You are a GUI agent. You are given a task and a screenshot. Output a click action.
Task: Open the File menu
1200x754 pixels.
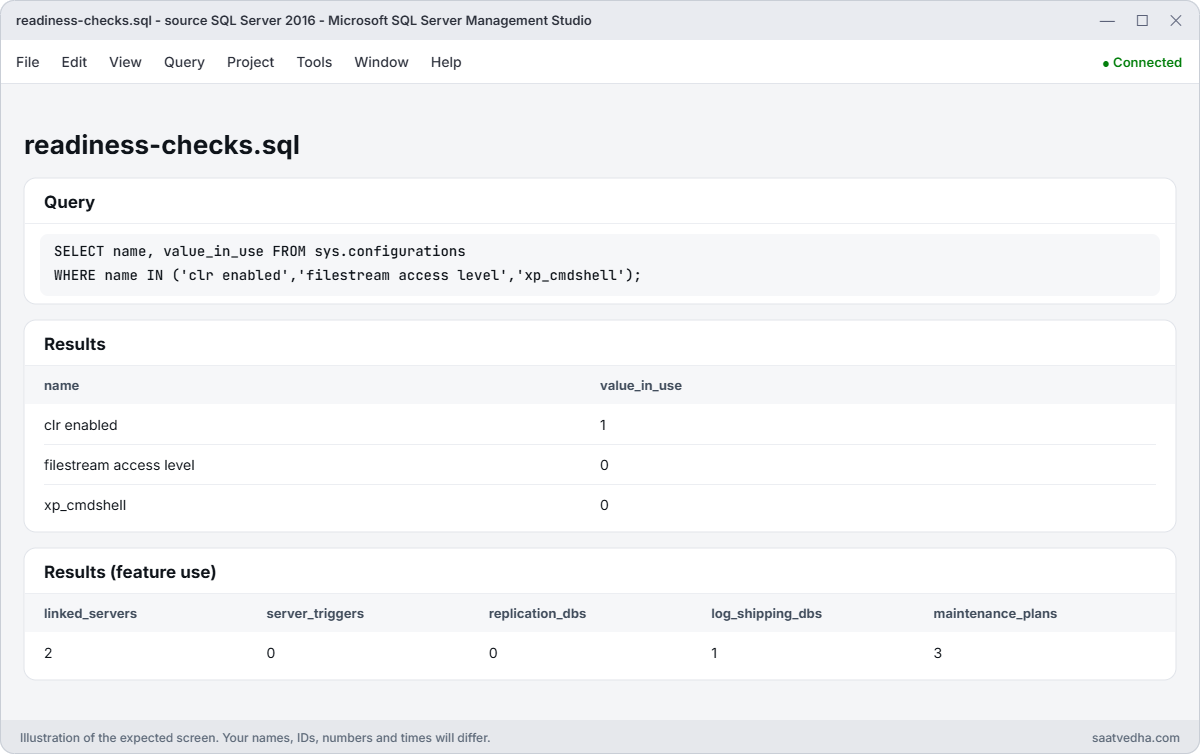(x=28, y=62)
